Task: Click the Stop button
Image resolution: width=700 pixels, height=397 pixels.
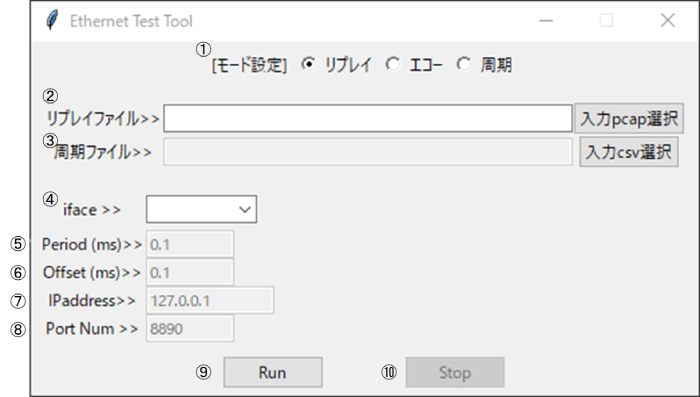Action: tap(455, 372)
